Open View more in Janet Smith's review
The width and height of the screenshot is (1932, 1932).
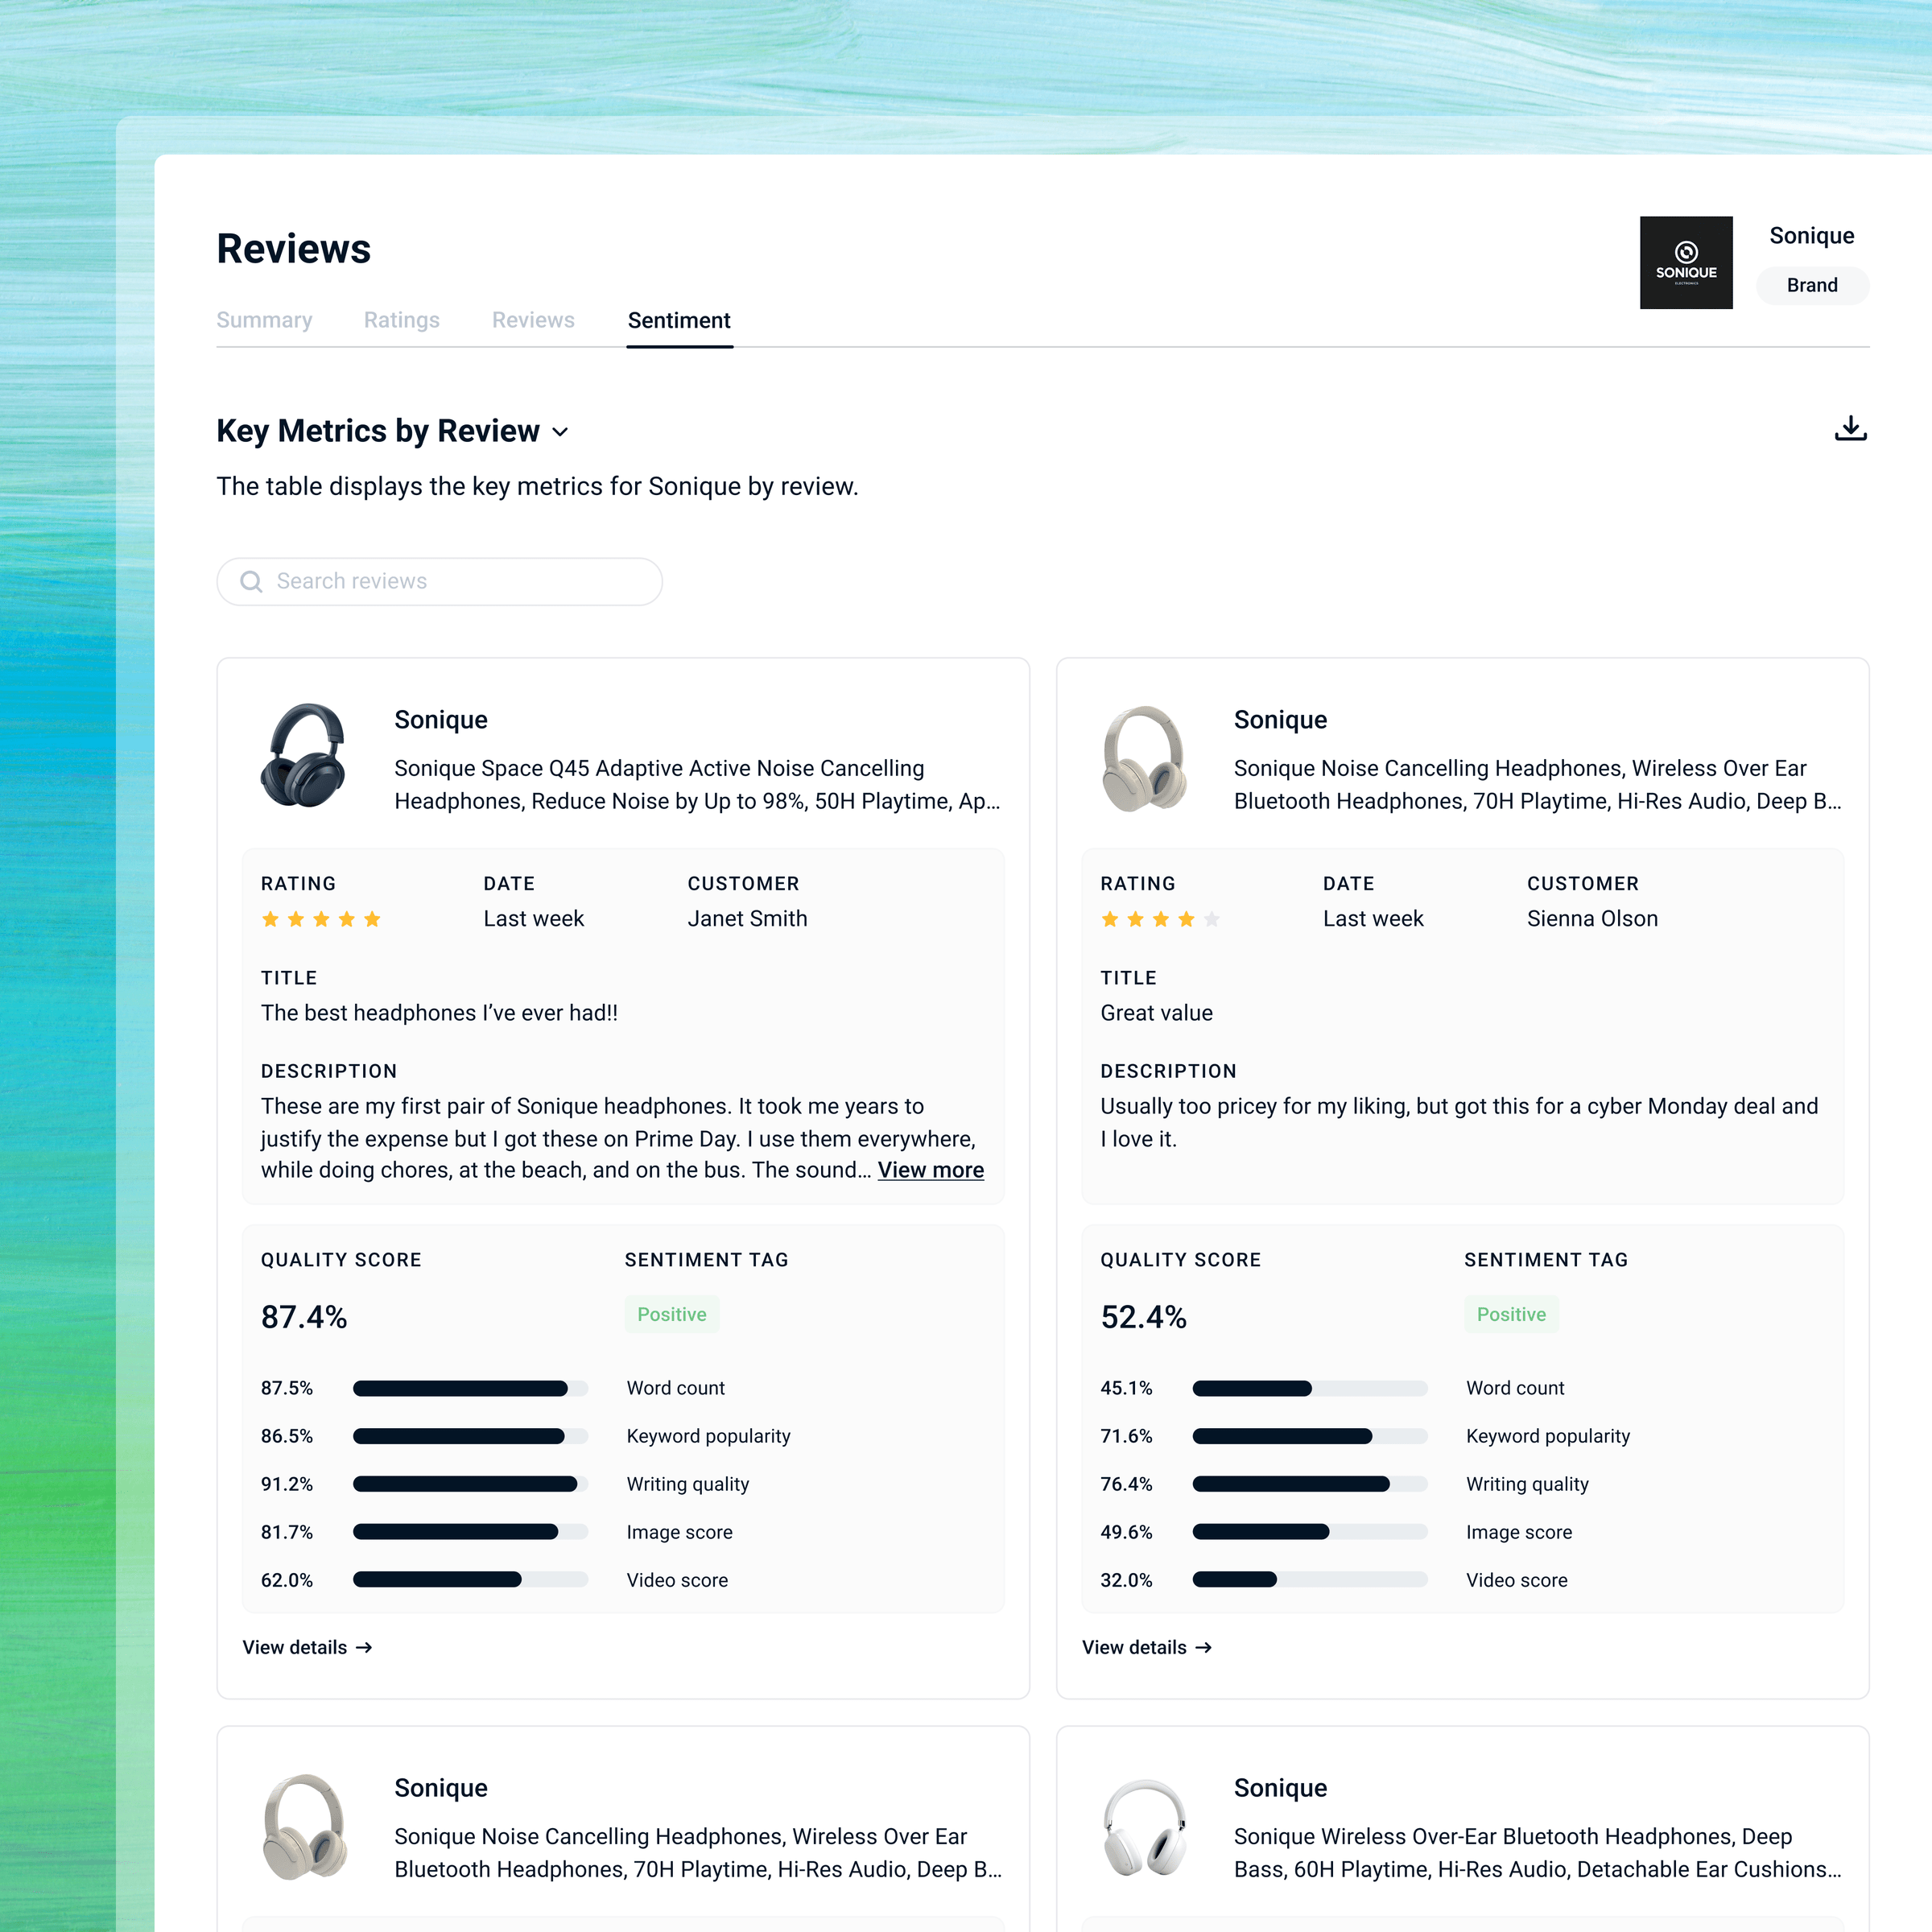coord(931,1170)
